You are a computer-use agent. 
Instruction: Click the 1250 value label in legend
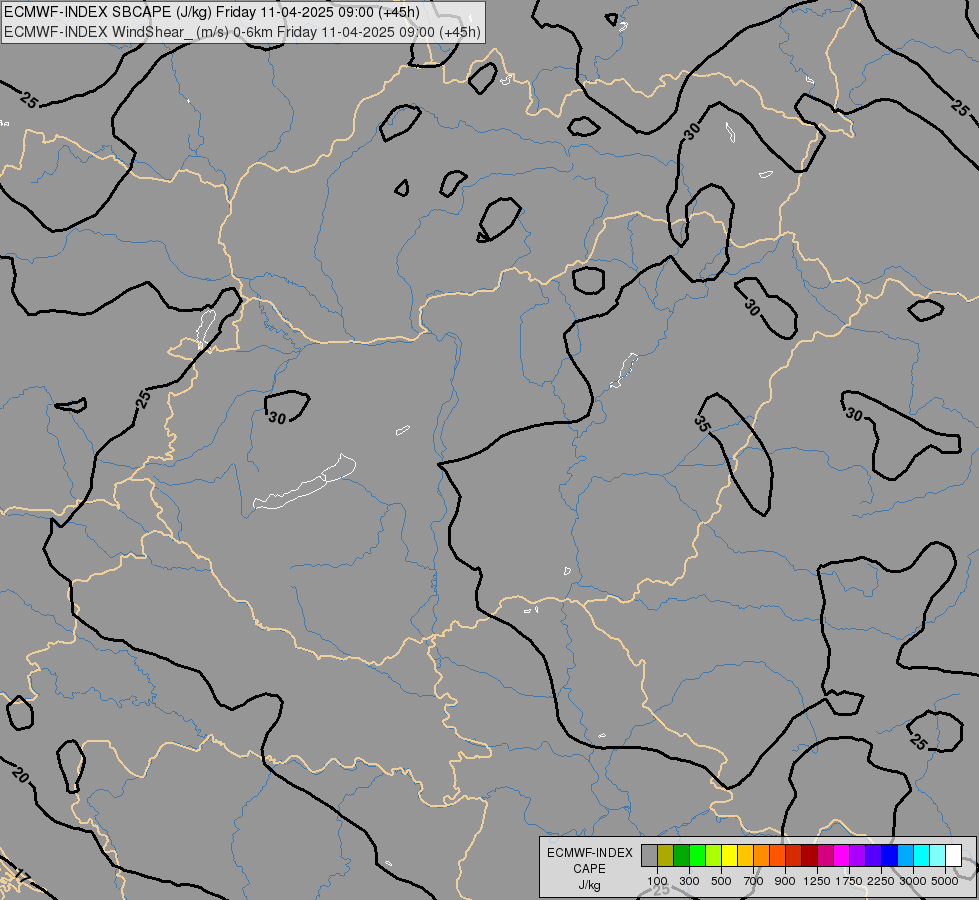(817, 881)
